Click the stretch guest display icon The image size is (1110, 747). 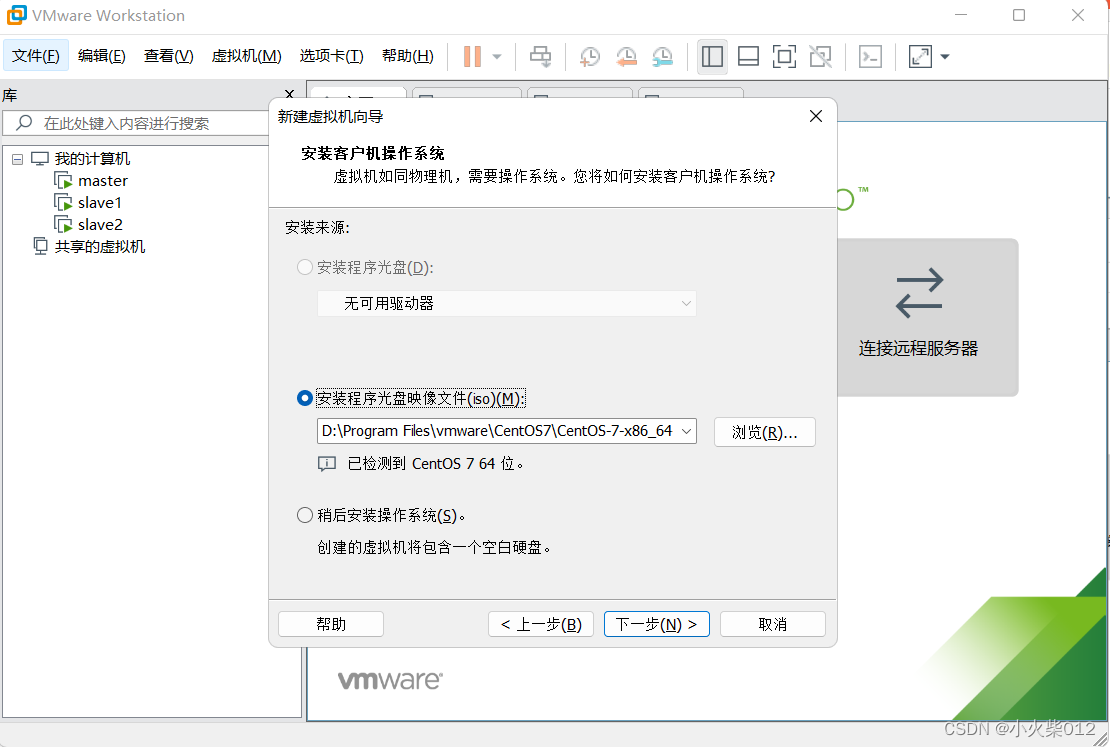[x=920, y=57]
